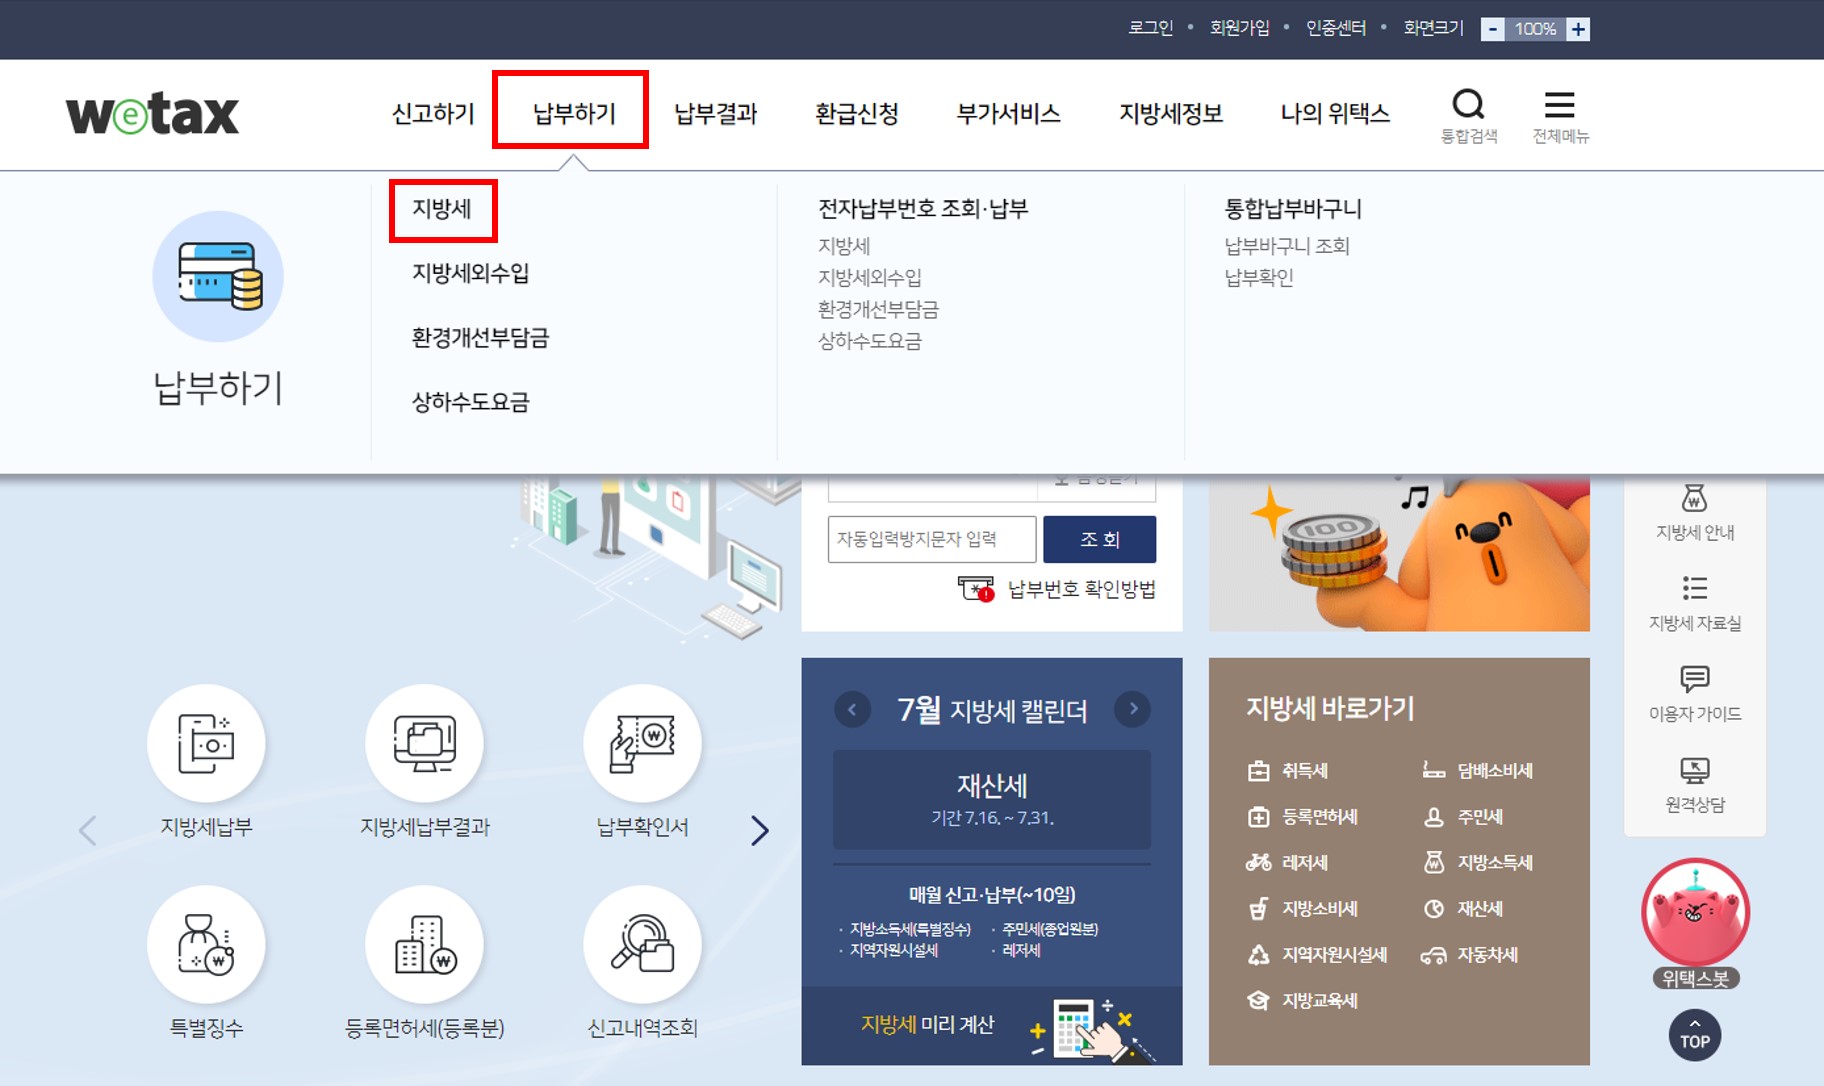The width and height of the screenshot is (1824, 1086).
Task: Open 지방소비세 shortcut
Action: click(x=1303, y=909)
